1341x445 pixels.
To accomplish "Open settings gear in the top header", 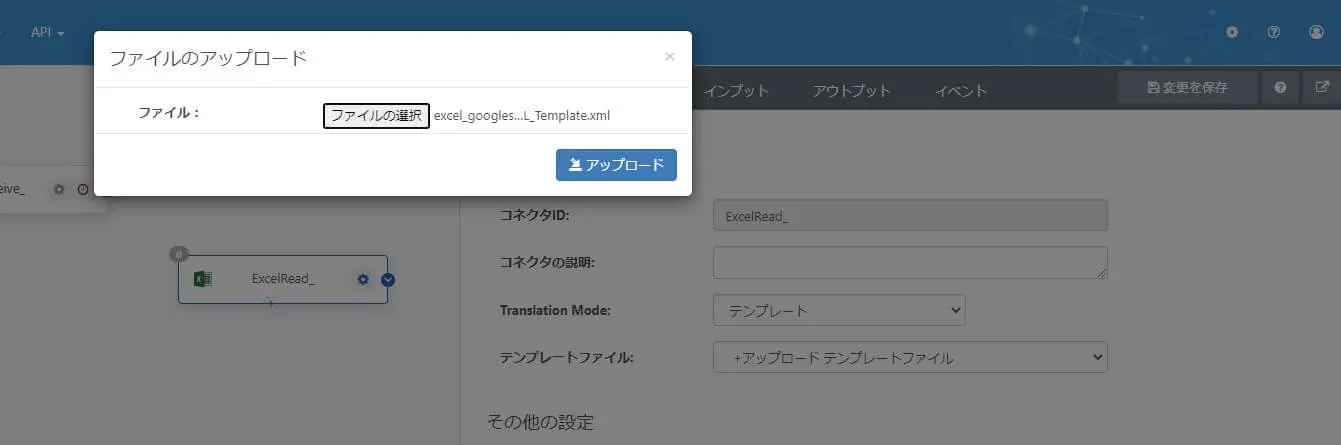I will pos(1232,32).
